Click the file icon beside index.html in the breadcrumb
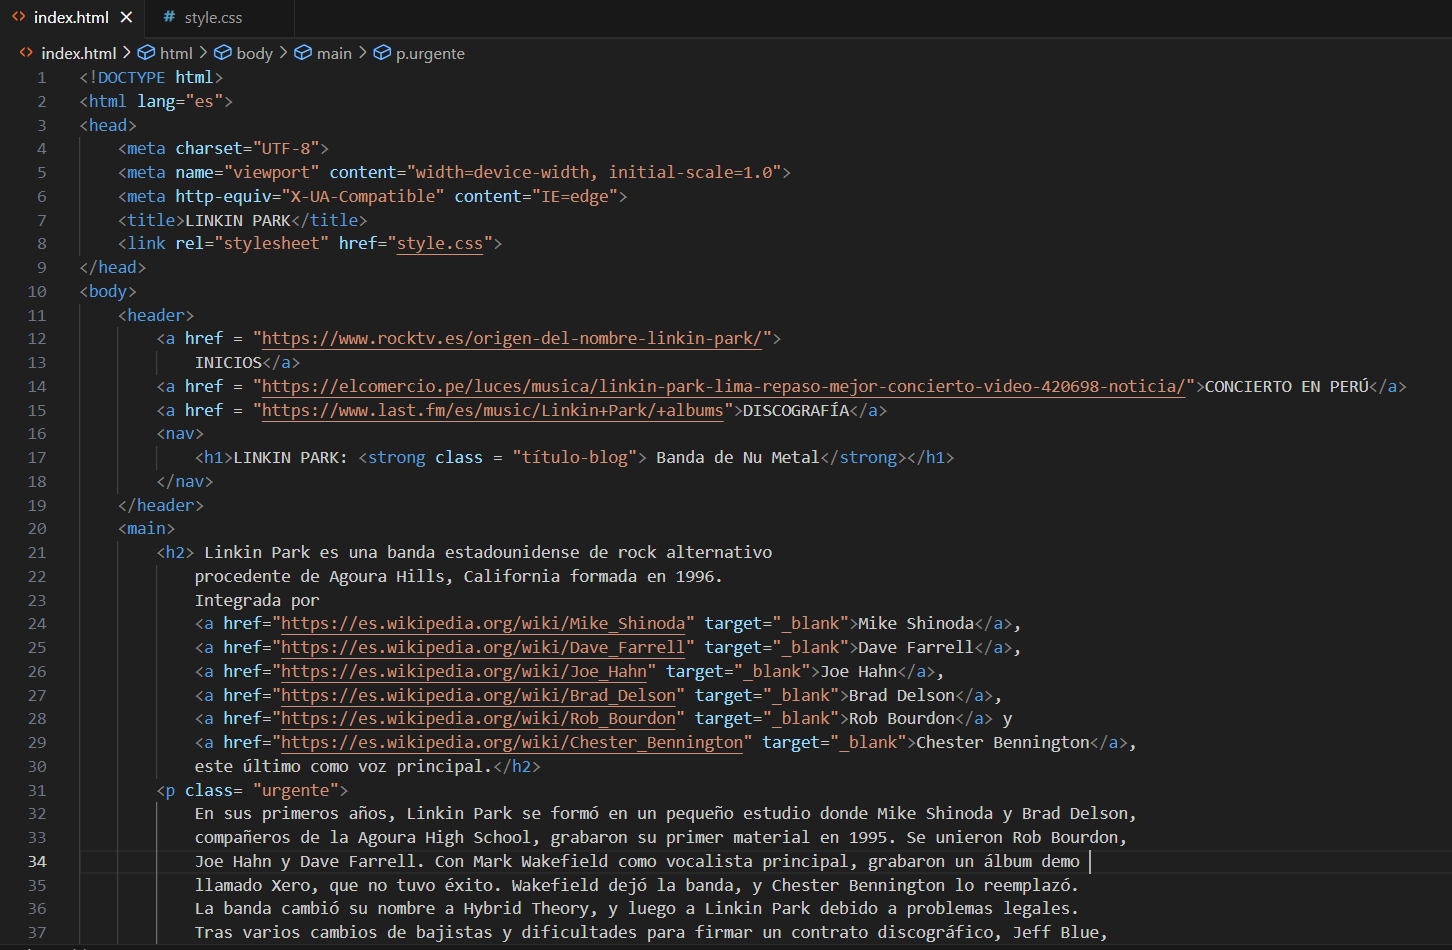This screenshot has width=1452, height=950. (x=26, y=53)
